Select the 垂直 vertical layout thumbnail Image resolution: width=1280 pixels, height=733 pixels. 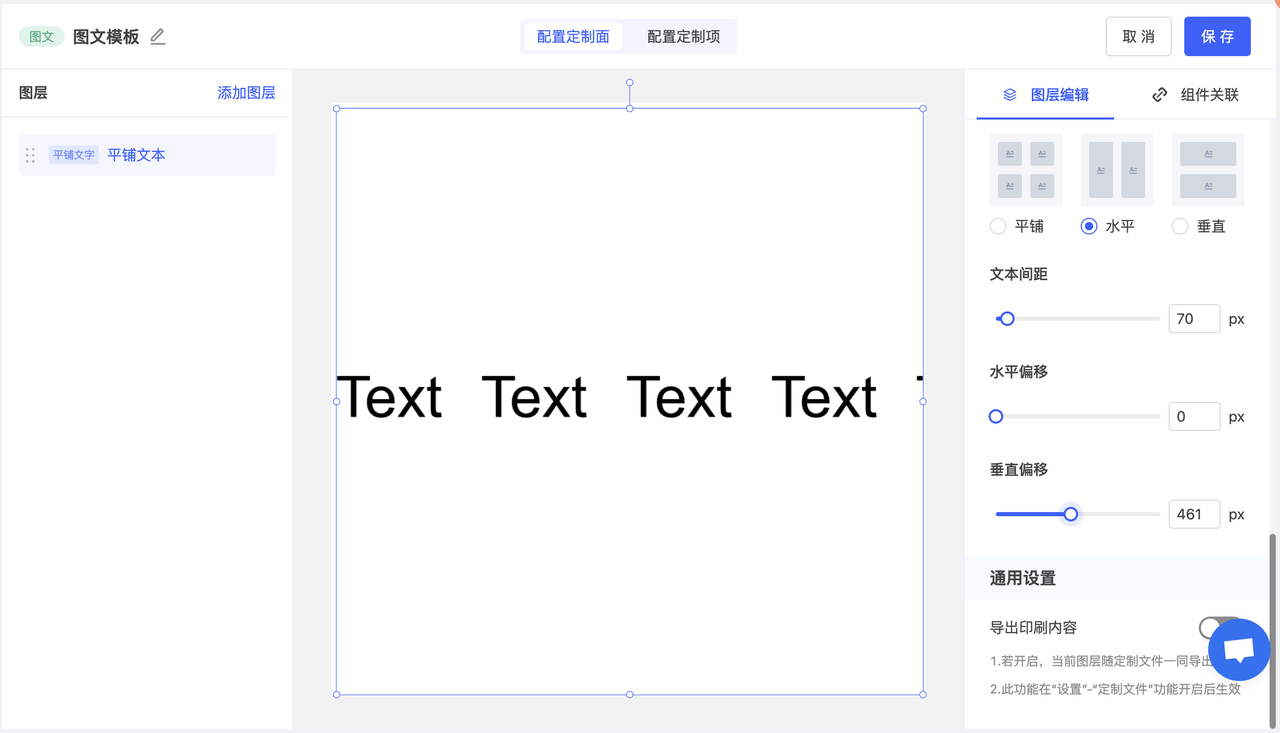[x=1208, y=169]
